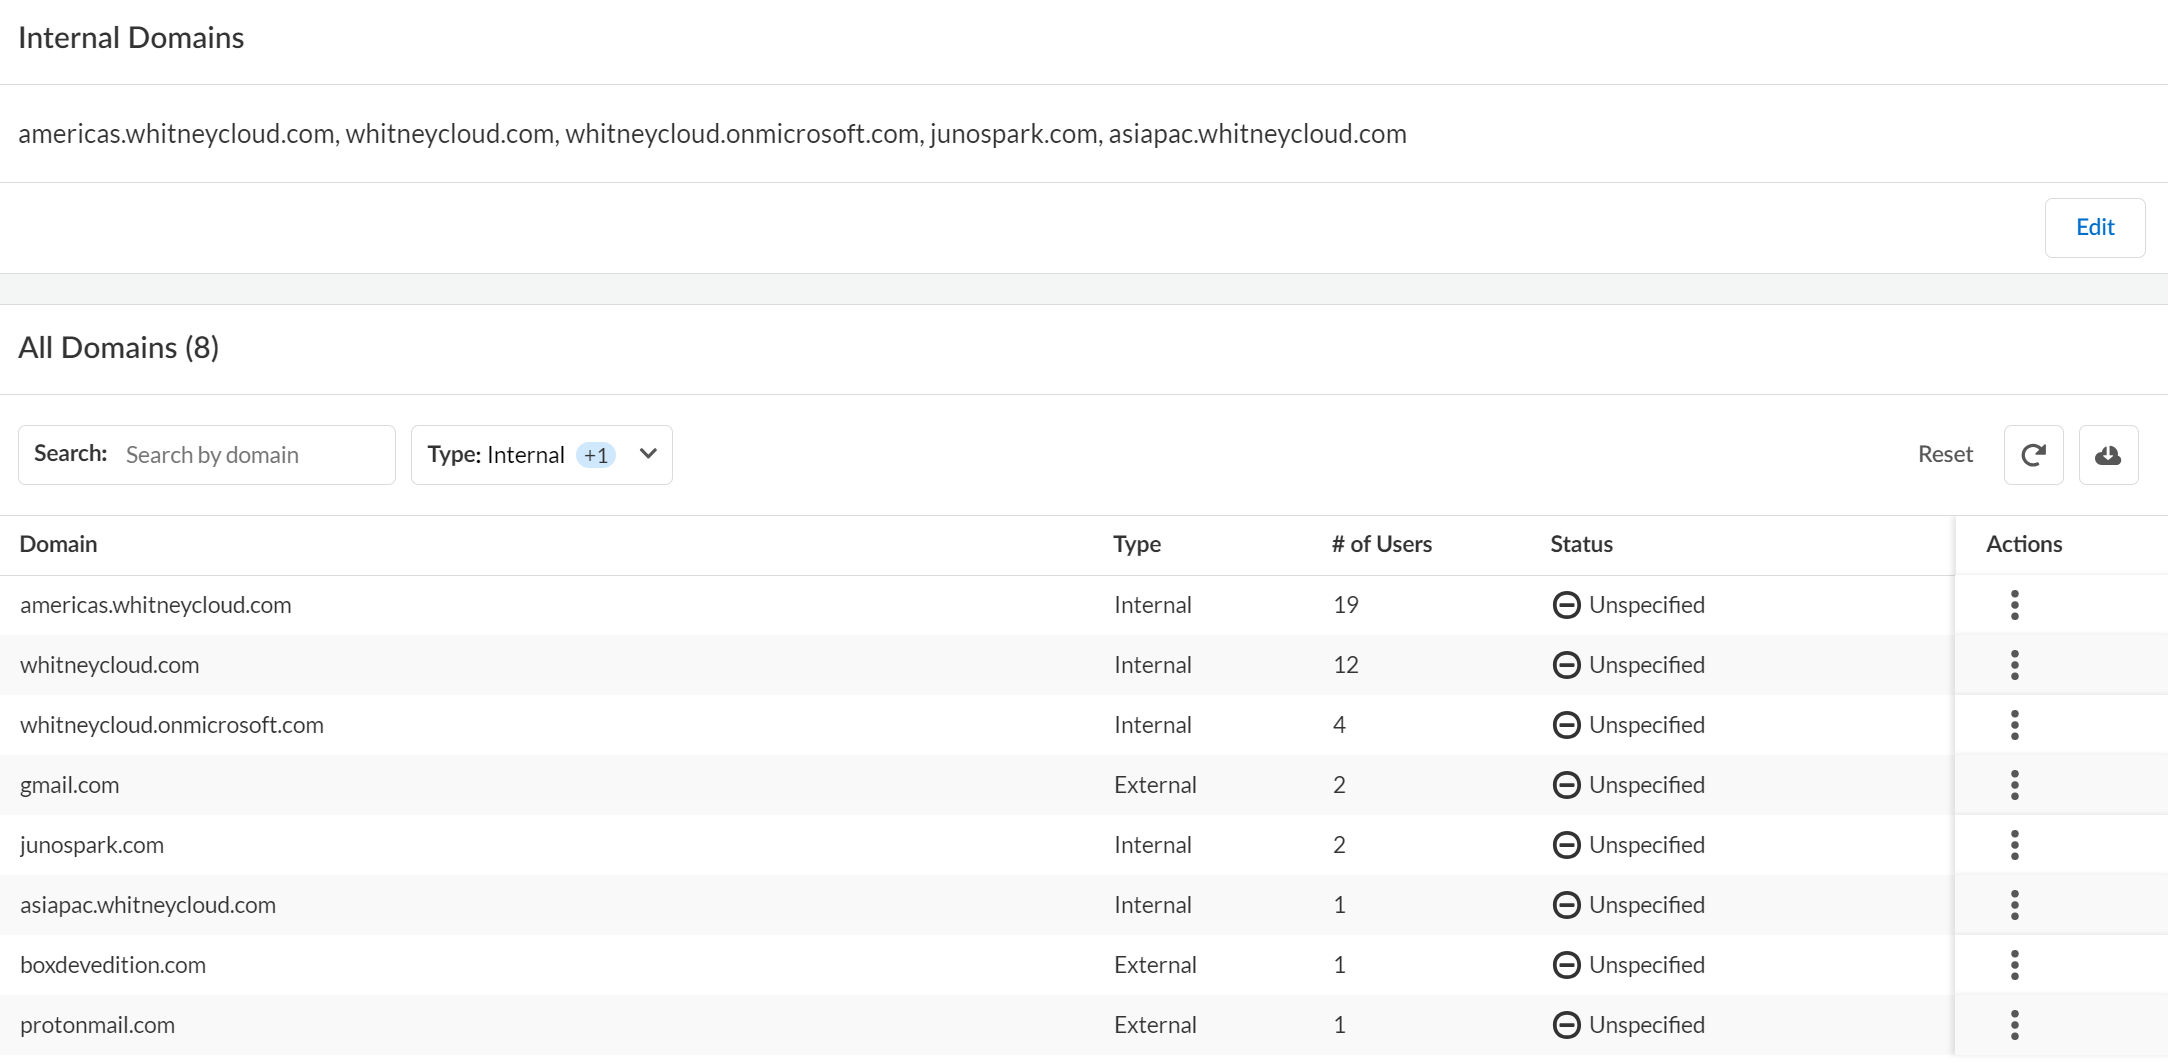Image resolution: width=2168 pixels, height=1062 pixels.
Task: Sort by the Domain column header
Action: [x=59, y=544]
